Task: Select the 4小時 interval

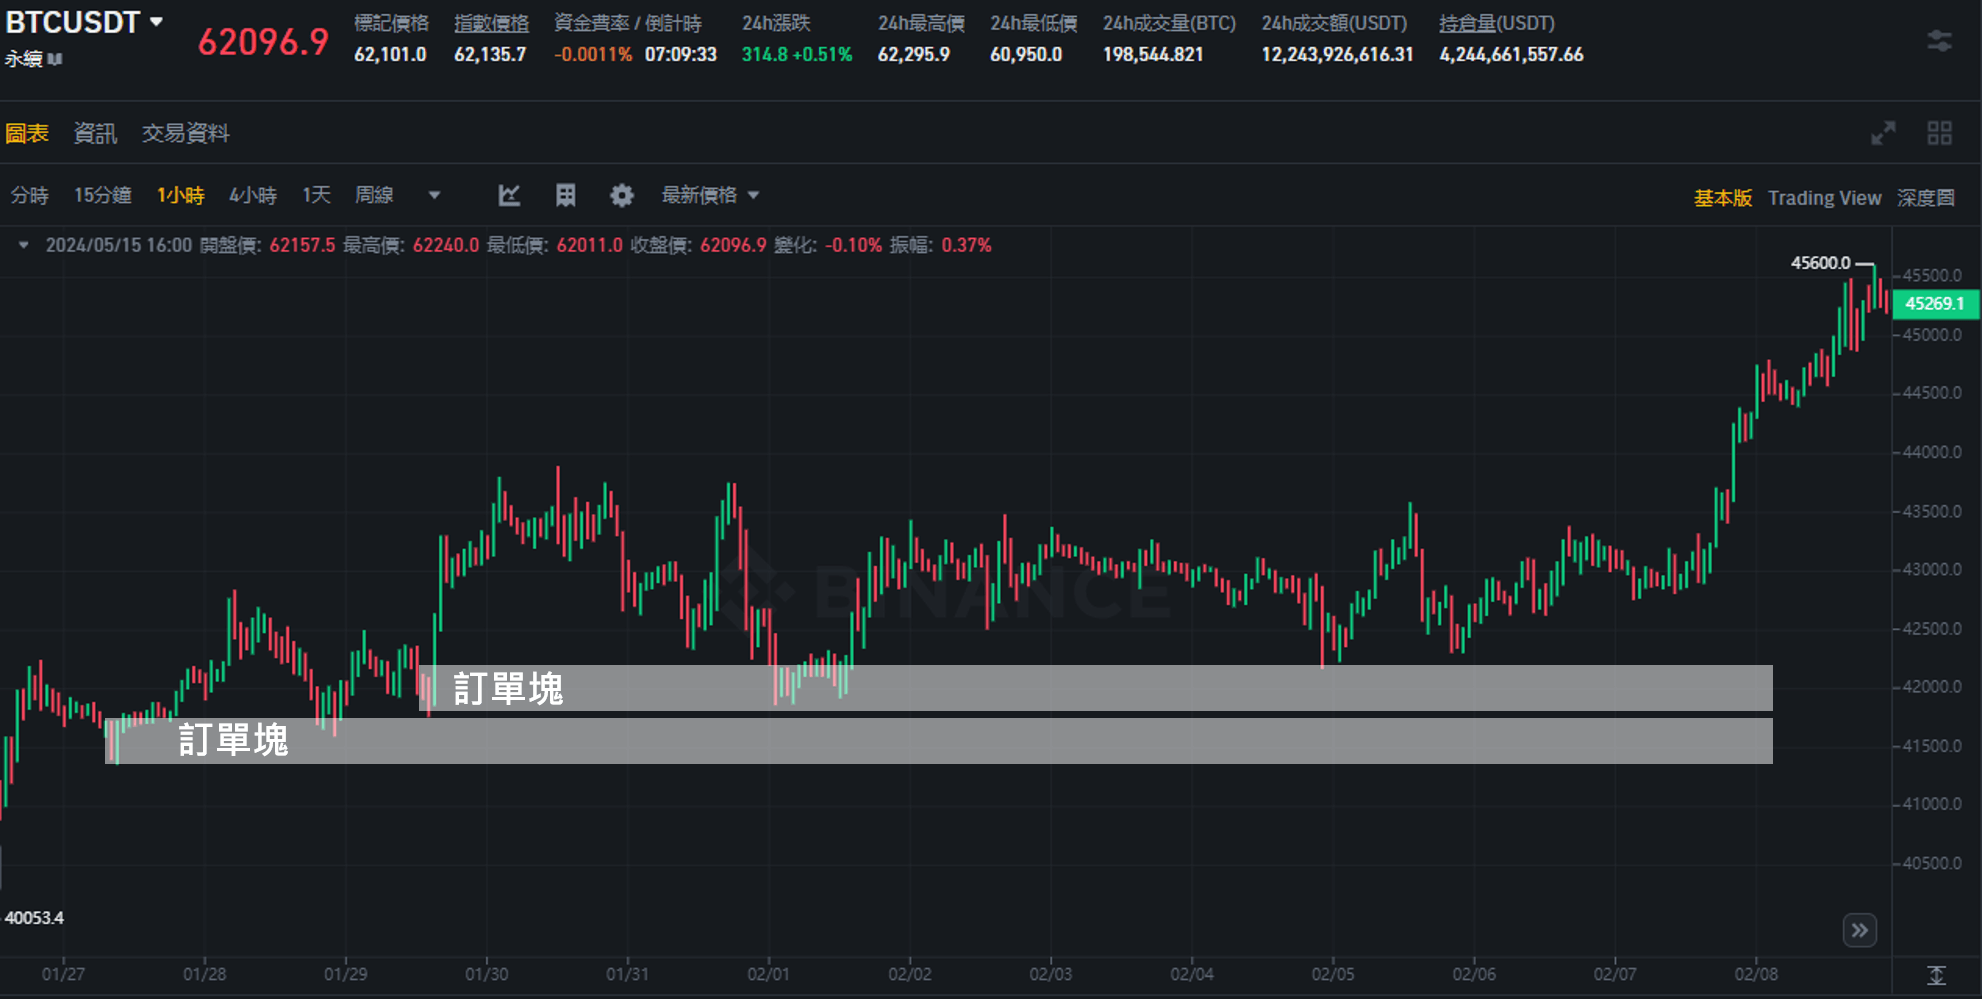Action: tap(252, 196)
